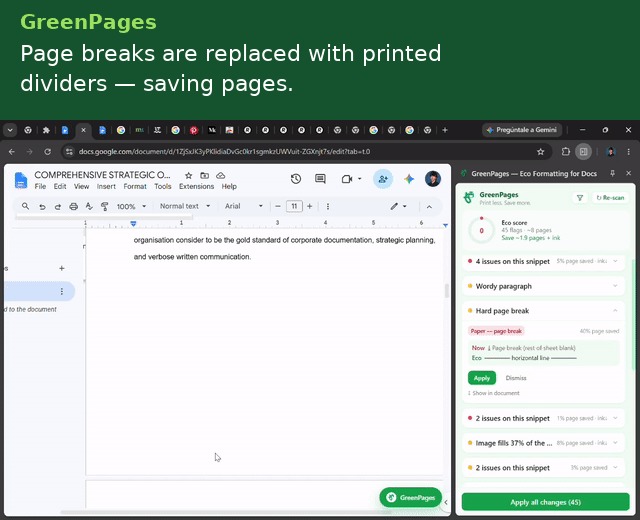Click the Re-scan button
640x520 pixels.
(610, 198)
